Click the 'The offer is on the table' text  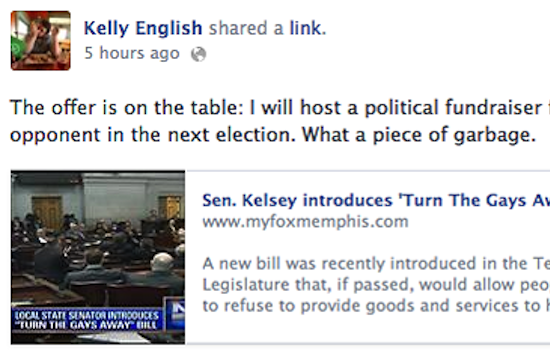coord(127,107)
